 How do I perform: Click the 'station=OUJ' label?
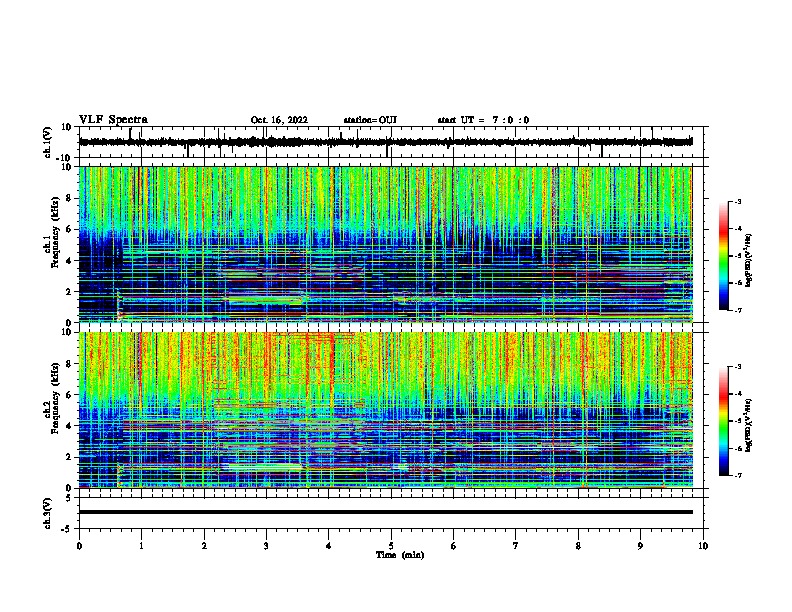click(x=370, y=120)
